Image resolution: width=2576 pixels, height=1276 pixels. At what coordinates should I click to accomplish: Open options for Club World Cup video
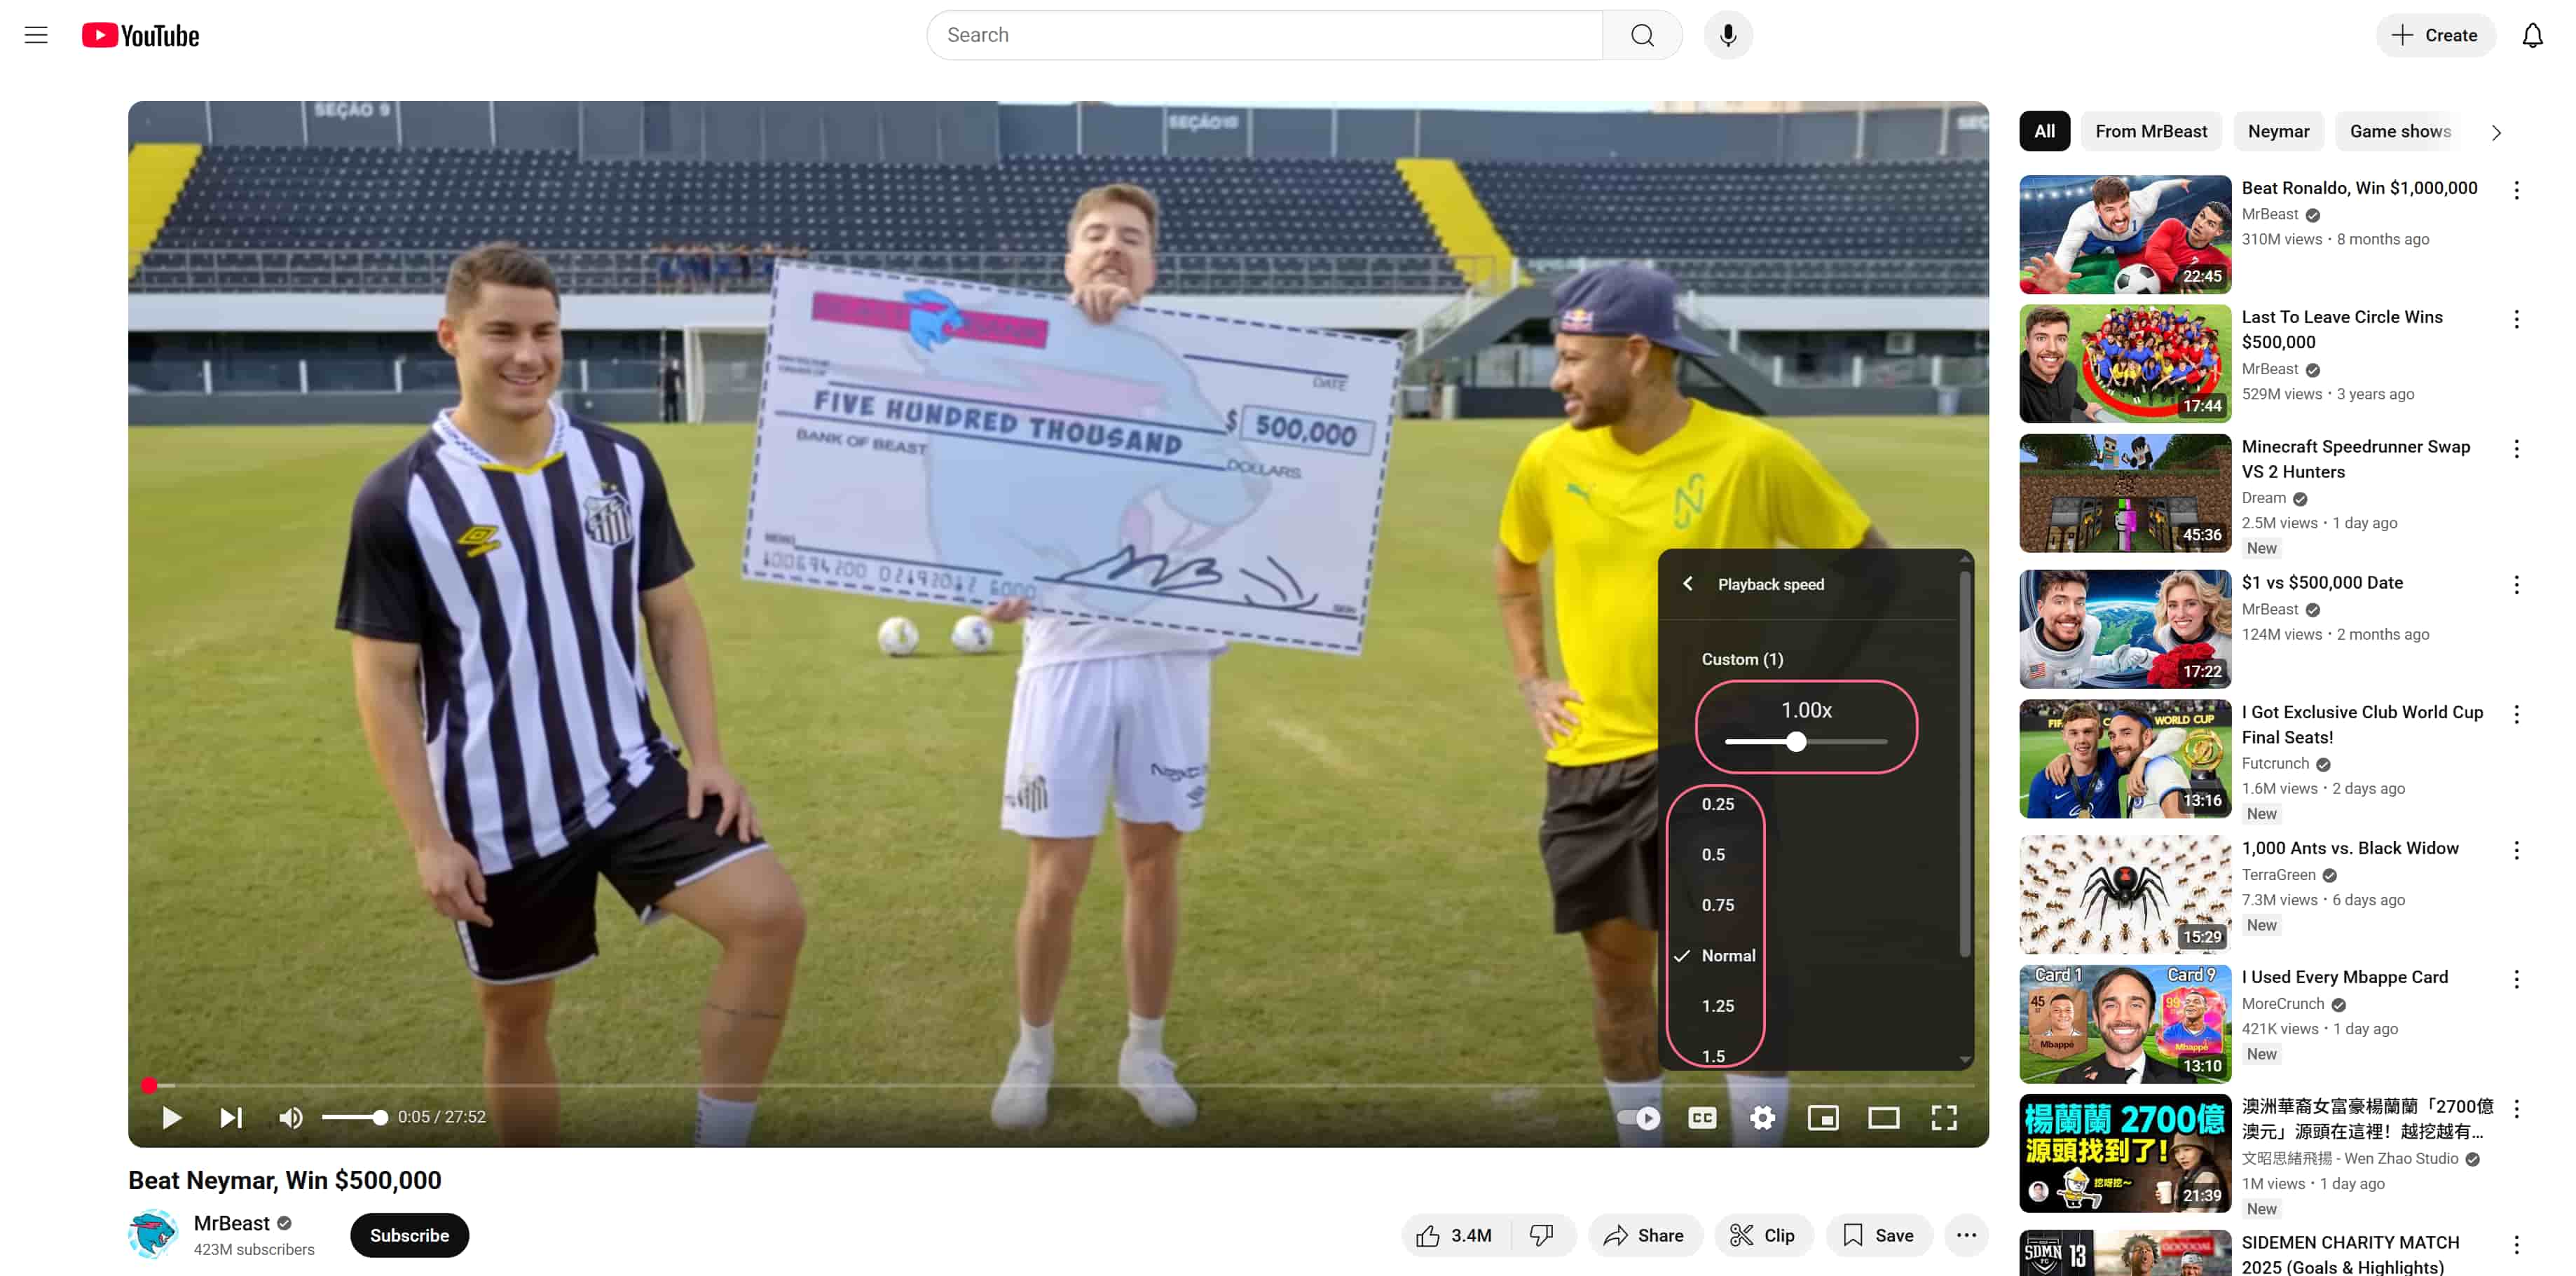pyautogui.click(x=2516, y=714)
